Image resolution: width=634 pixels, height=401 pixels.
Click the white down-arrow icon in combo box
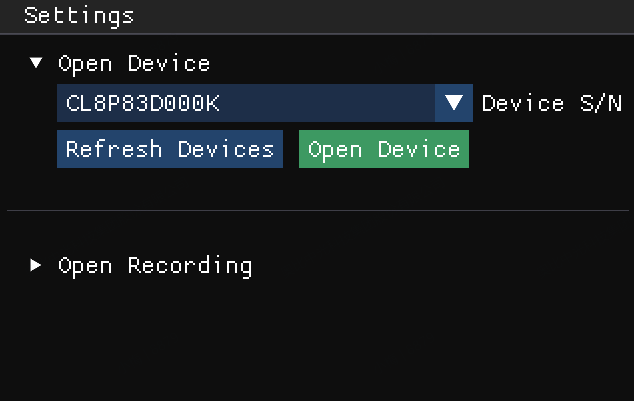[455, 102]
